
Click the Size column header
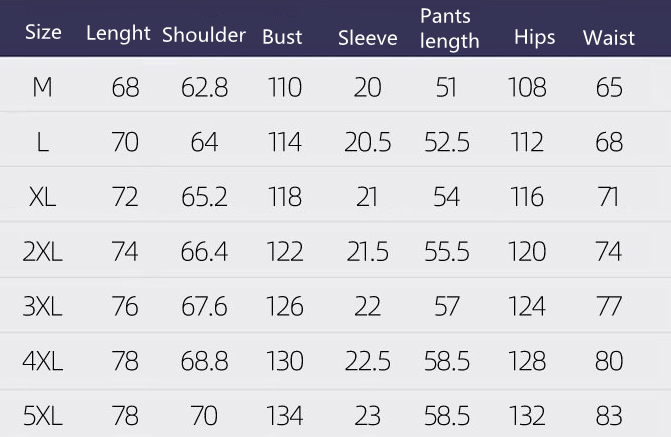tap(43, 32)
